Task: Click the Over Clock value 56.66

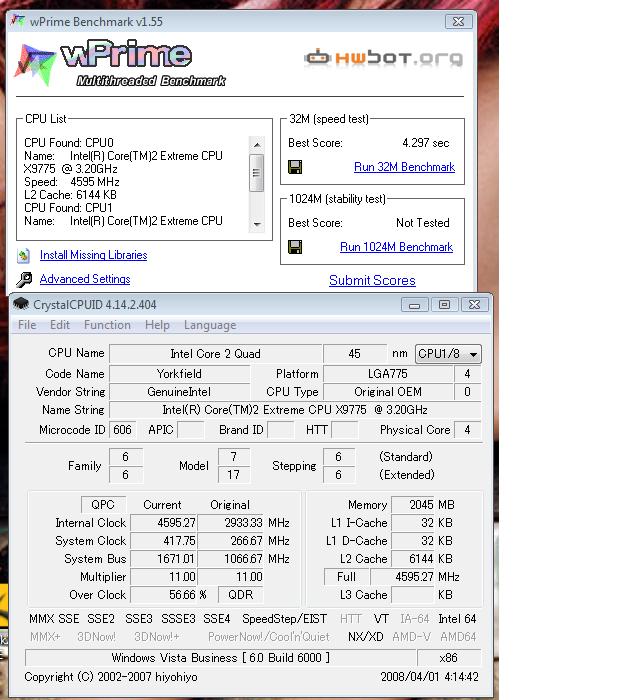Action: click(x=164, y=595)
